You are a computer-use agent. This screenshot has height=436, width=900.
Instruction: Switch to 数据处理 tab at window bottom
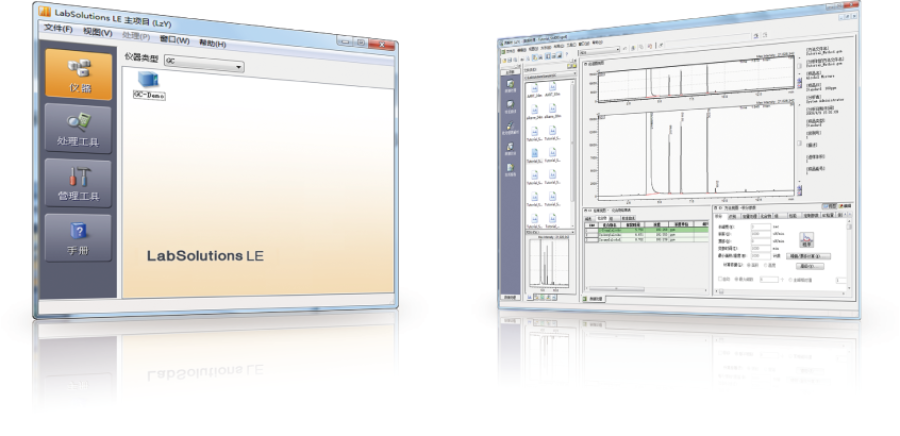click(x=593, y=299)
